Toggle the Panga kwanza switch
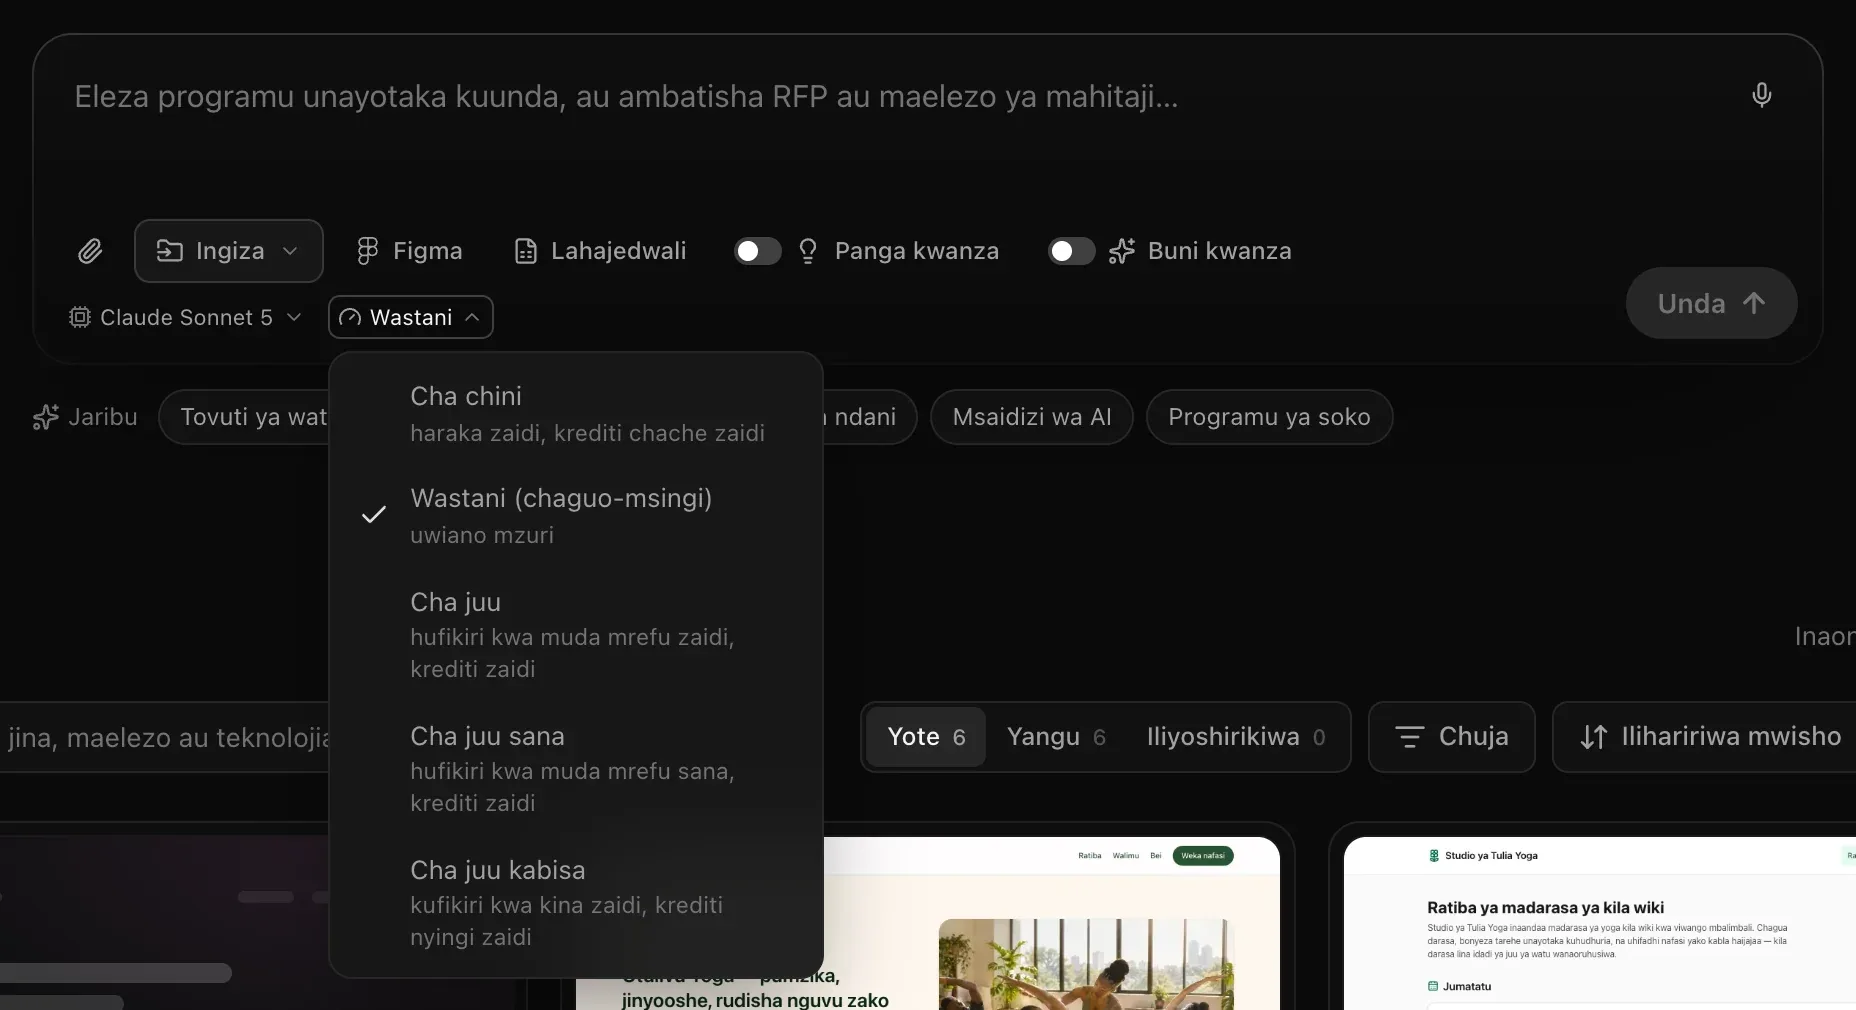This screenshot has height=1010, width=1856. tap(758, 251)
